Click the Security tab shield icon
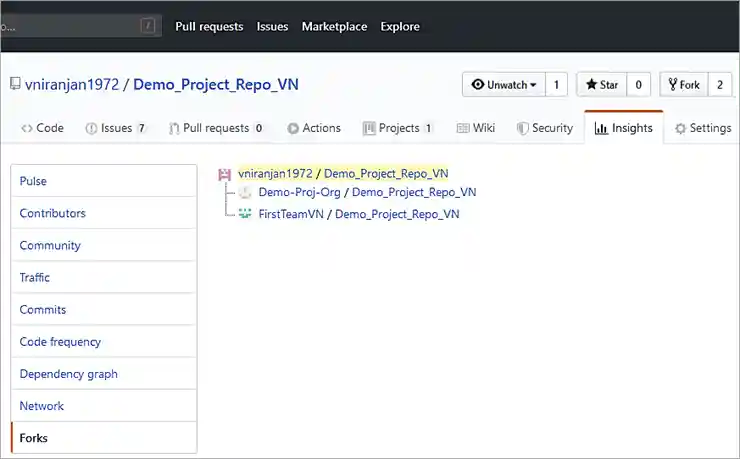 pos(522,128)
